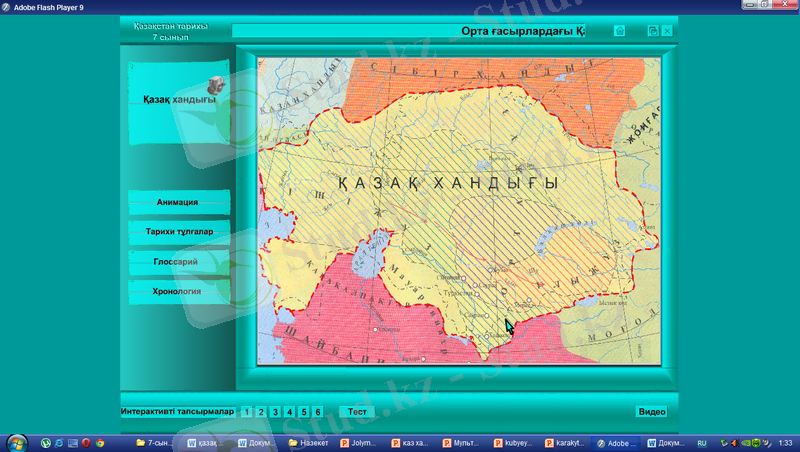Click the home icon in the header
The width and height of the screenshot is (800, 452).
pyautogui.click(x=620, y=31)
